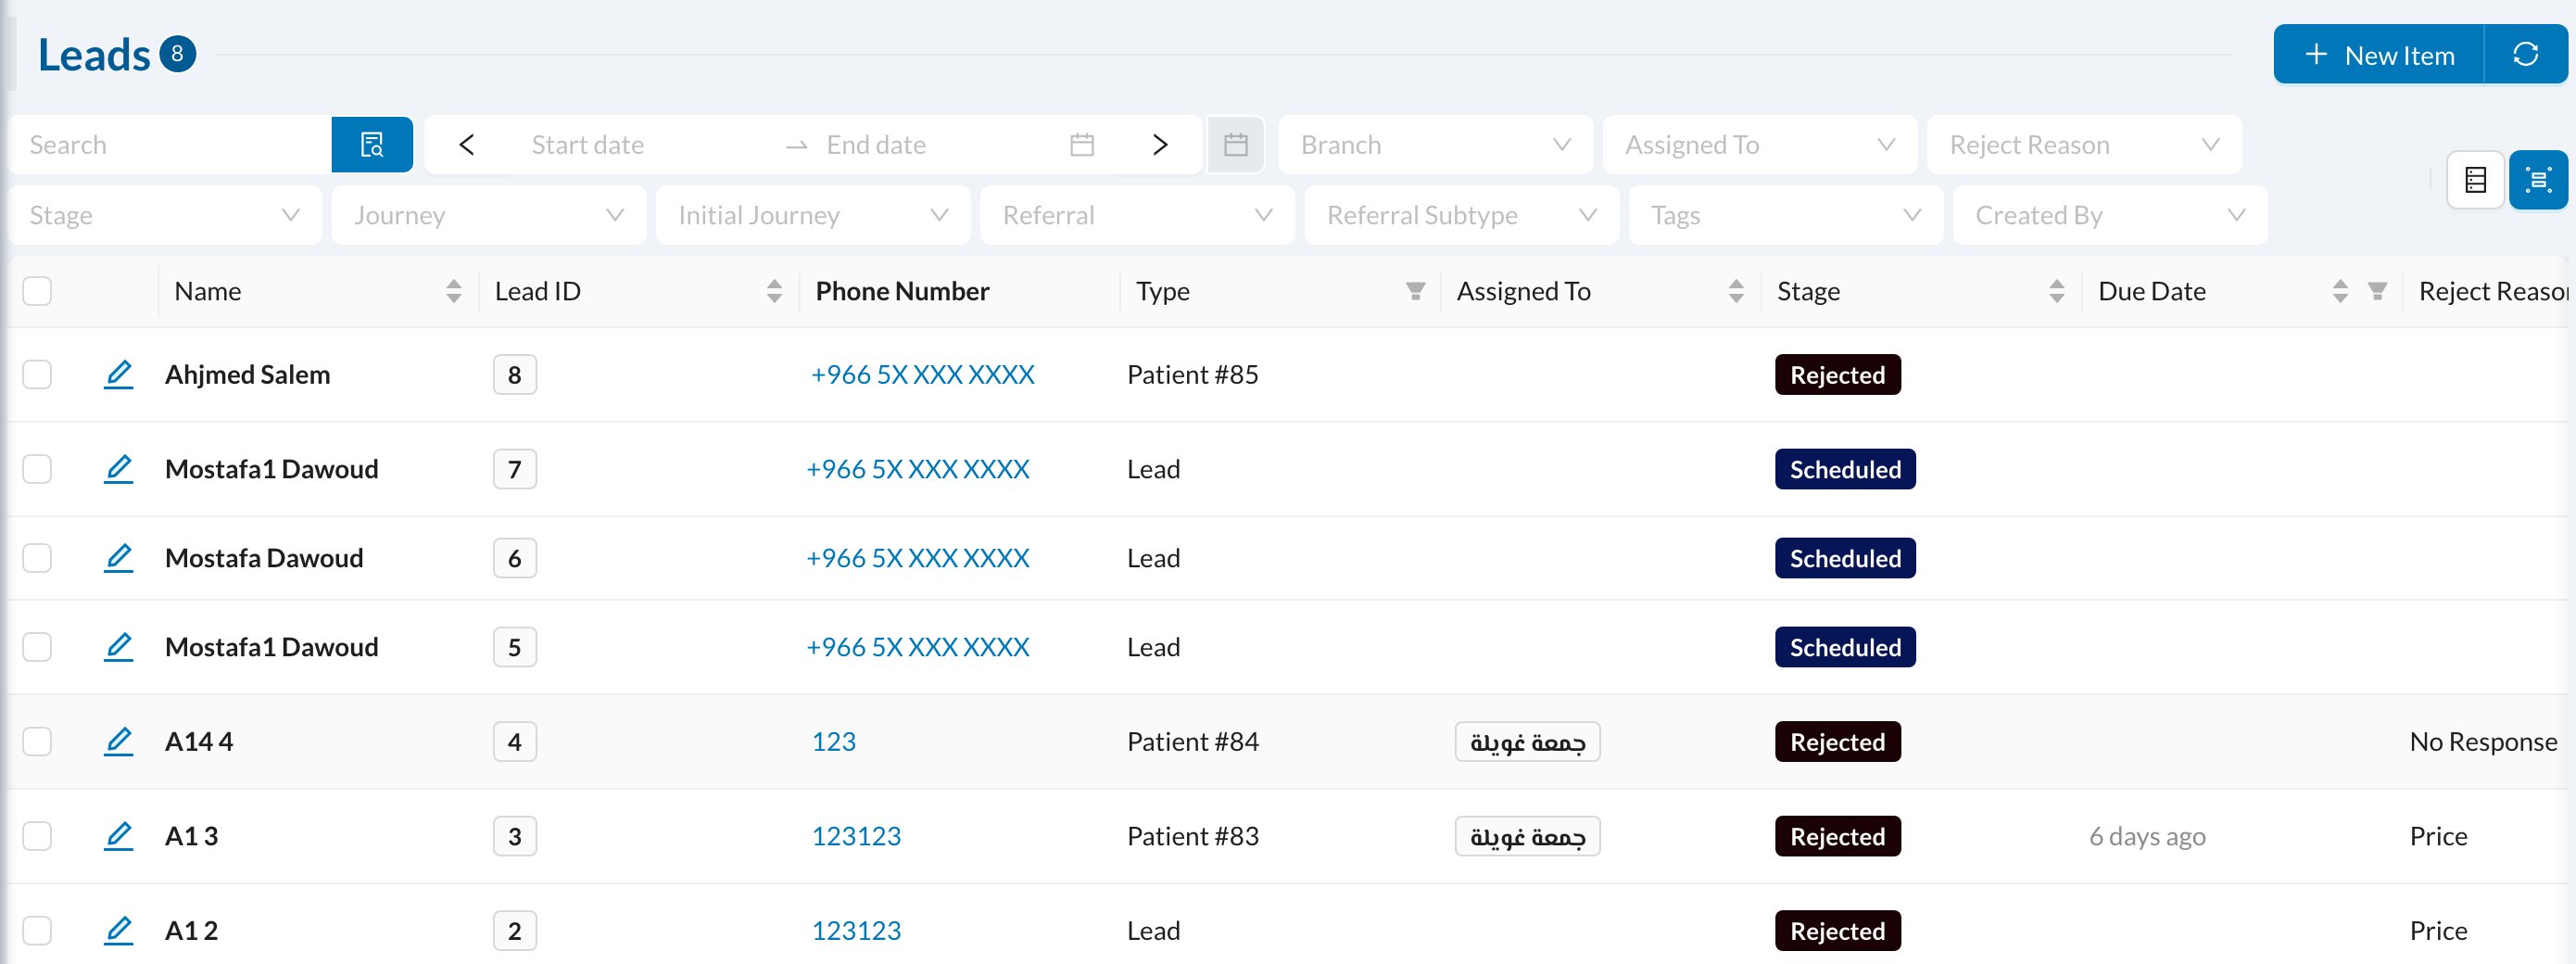
Task: Open edit pencil for Ahjmed Salem
Action: pos(118,375)
